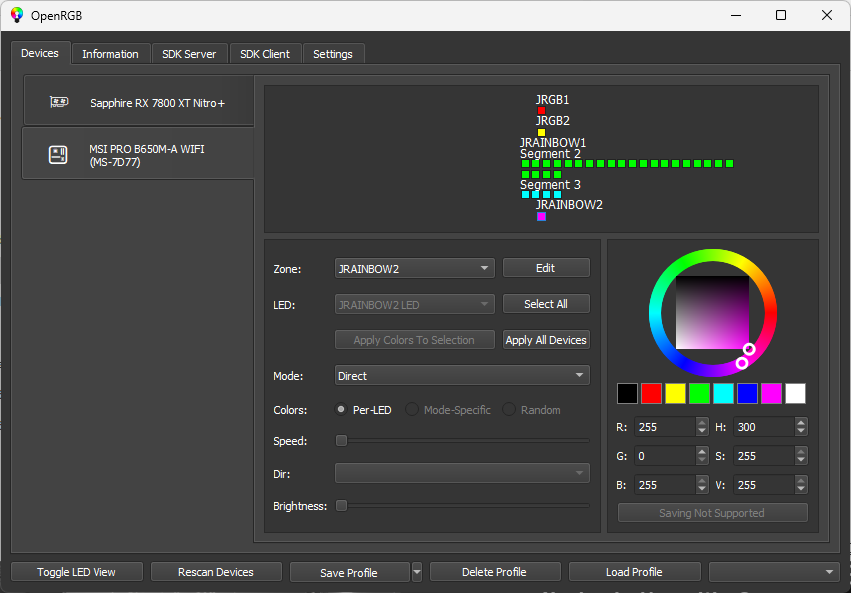Click the first cyan Segment 3 LED
851x593 pixels.
pos(525,194)
